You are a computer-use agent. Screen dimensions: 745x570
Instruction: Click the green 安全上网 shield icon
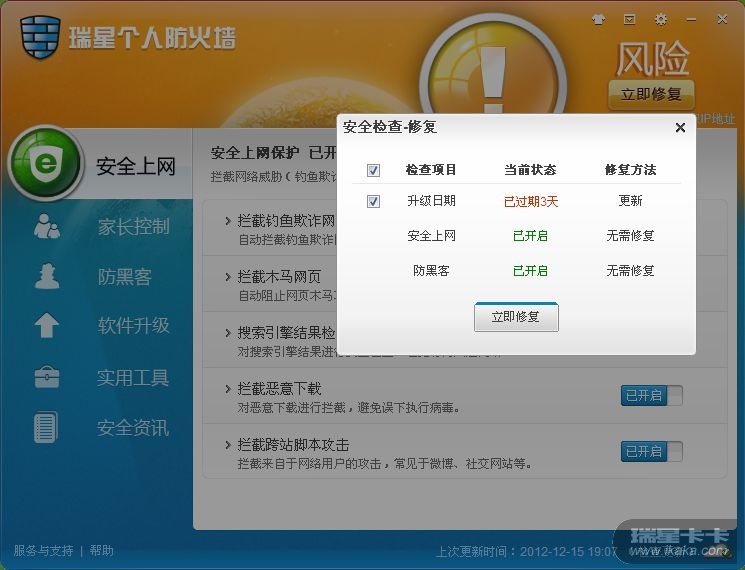pyautogui.click(x=46, y=163)
